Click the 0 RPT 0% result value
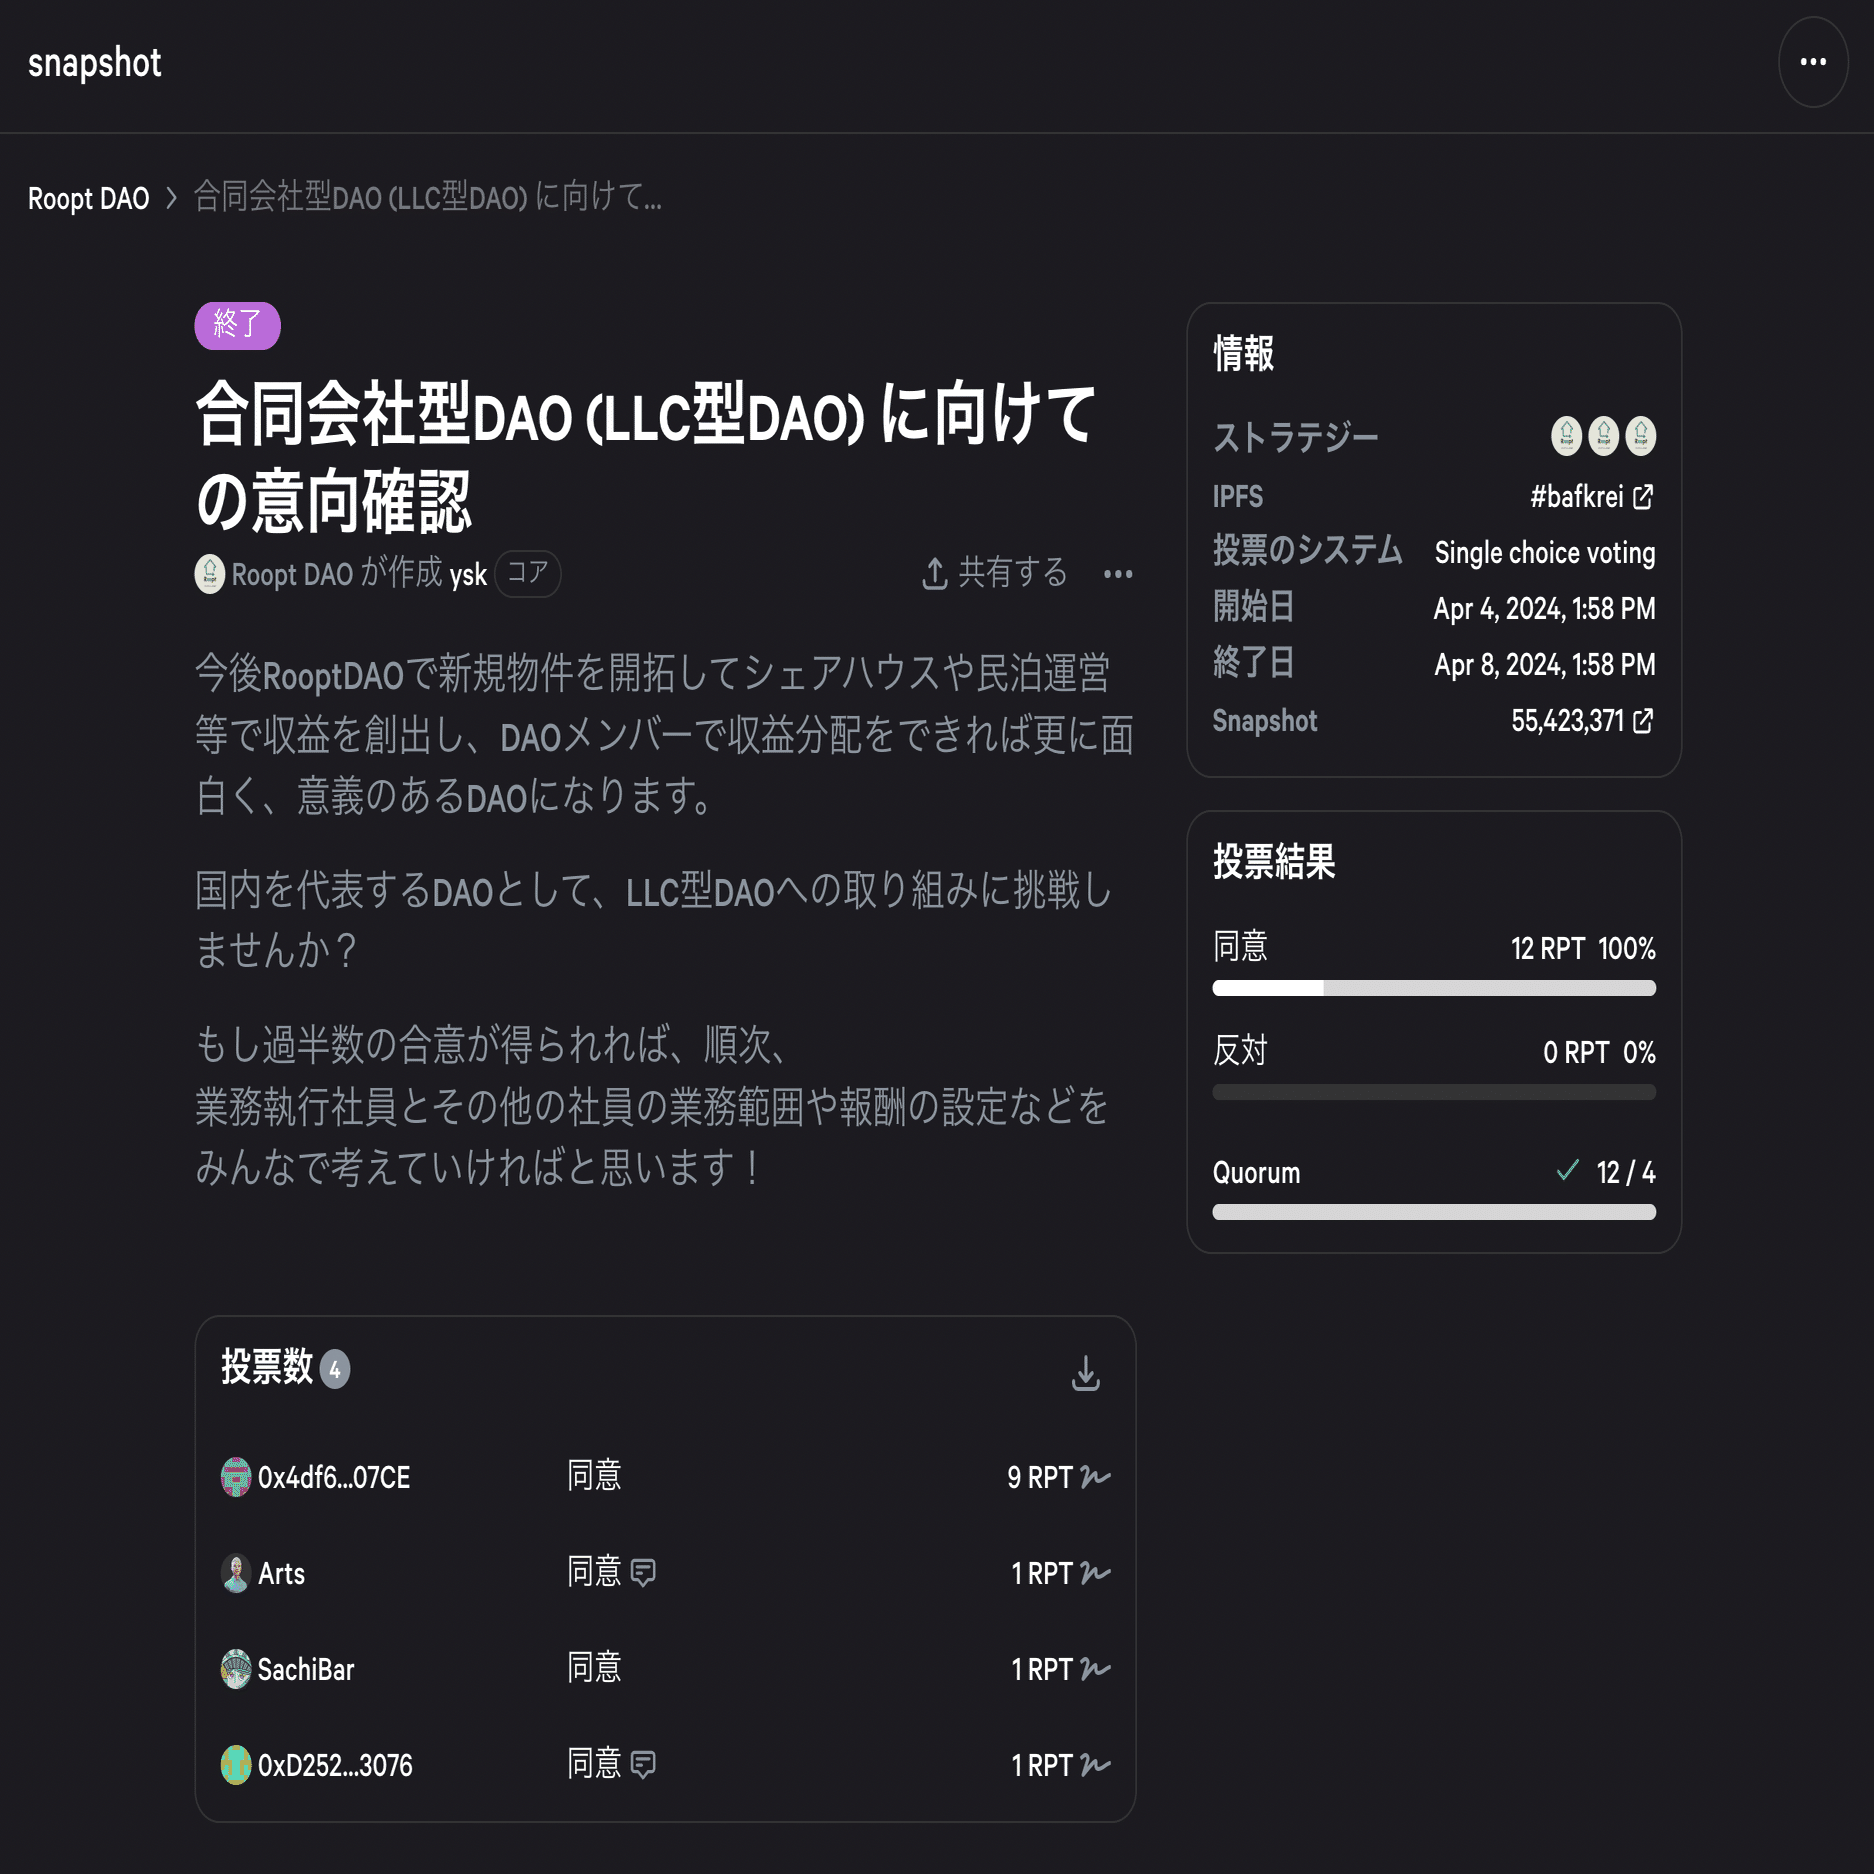The width and height of the screenshot is (1874, 1874). click(x=1598, y=1052)
